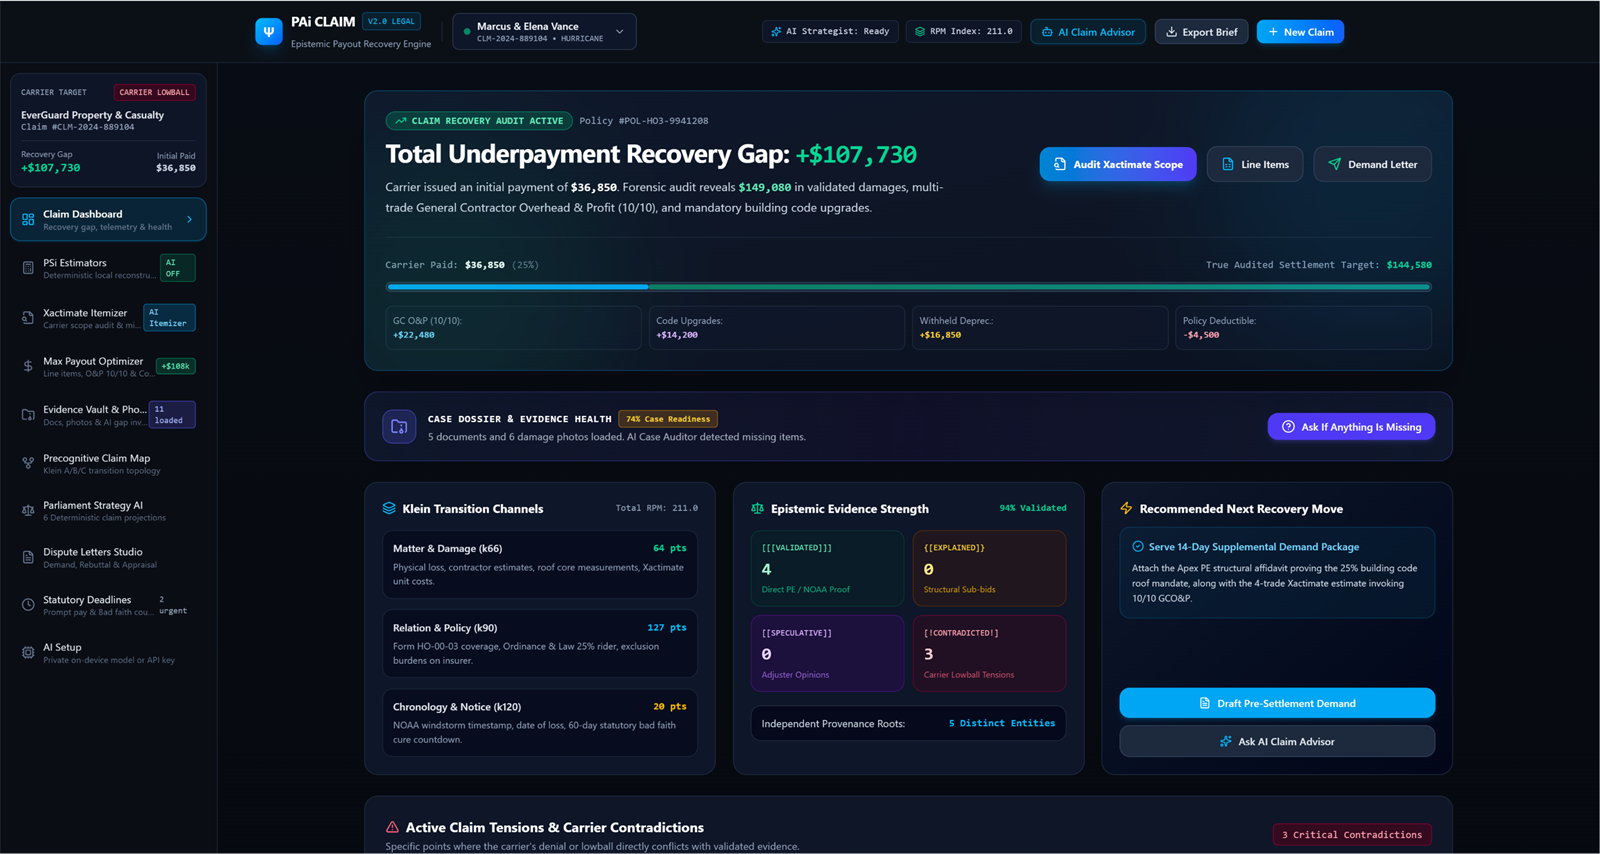Viewport: 1600px width, 854px height.
Task: Click the Klein Transition Channels layers icon
Action: [x=389, y=508]
